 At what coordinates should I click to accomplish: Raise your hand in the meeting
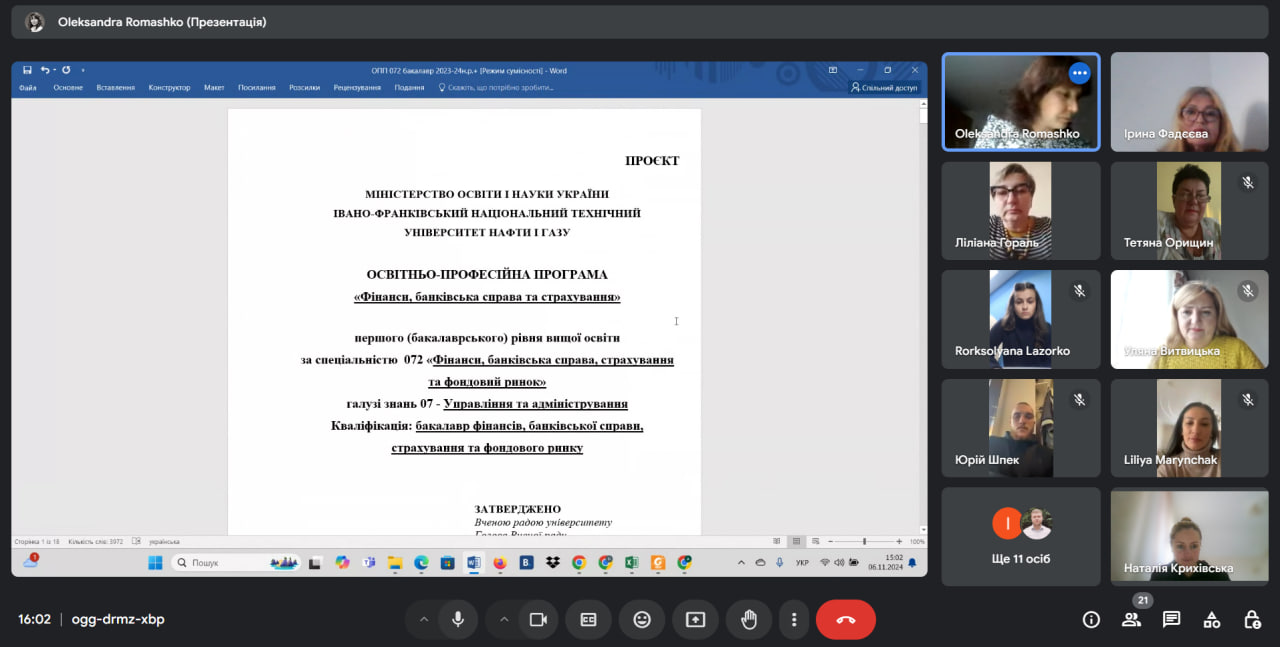point(748,619)
